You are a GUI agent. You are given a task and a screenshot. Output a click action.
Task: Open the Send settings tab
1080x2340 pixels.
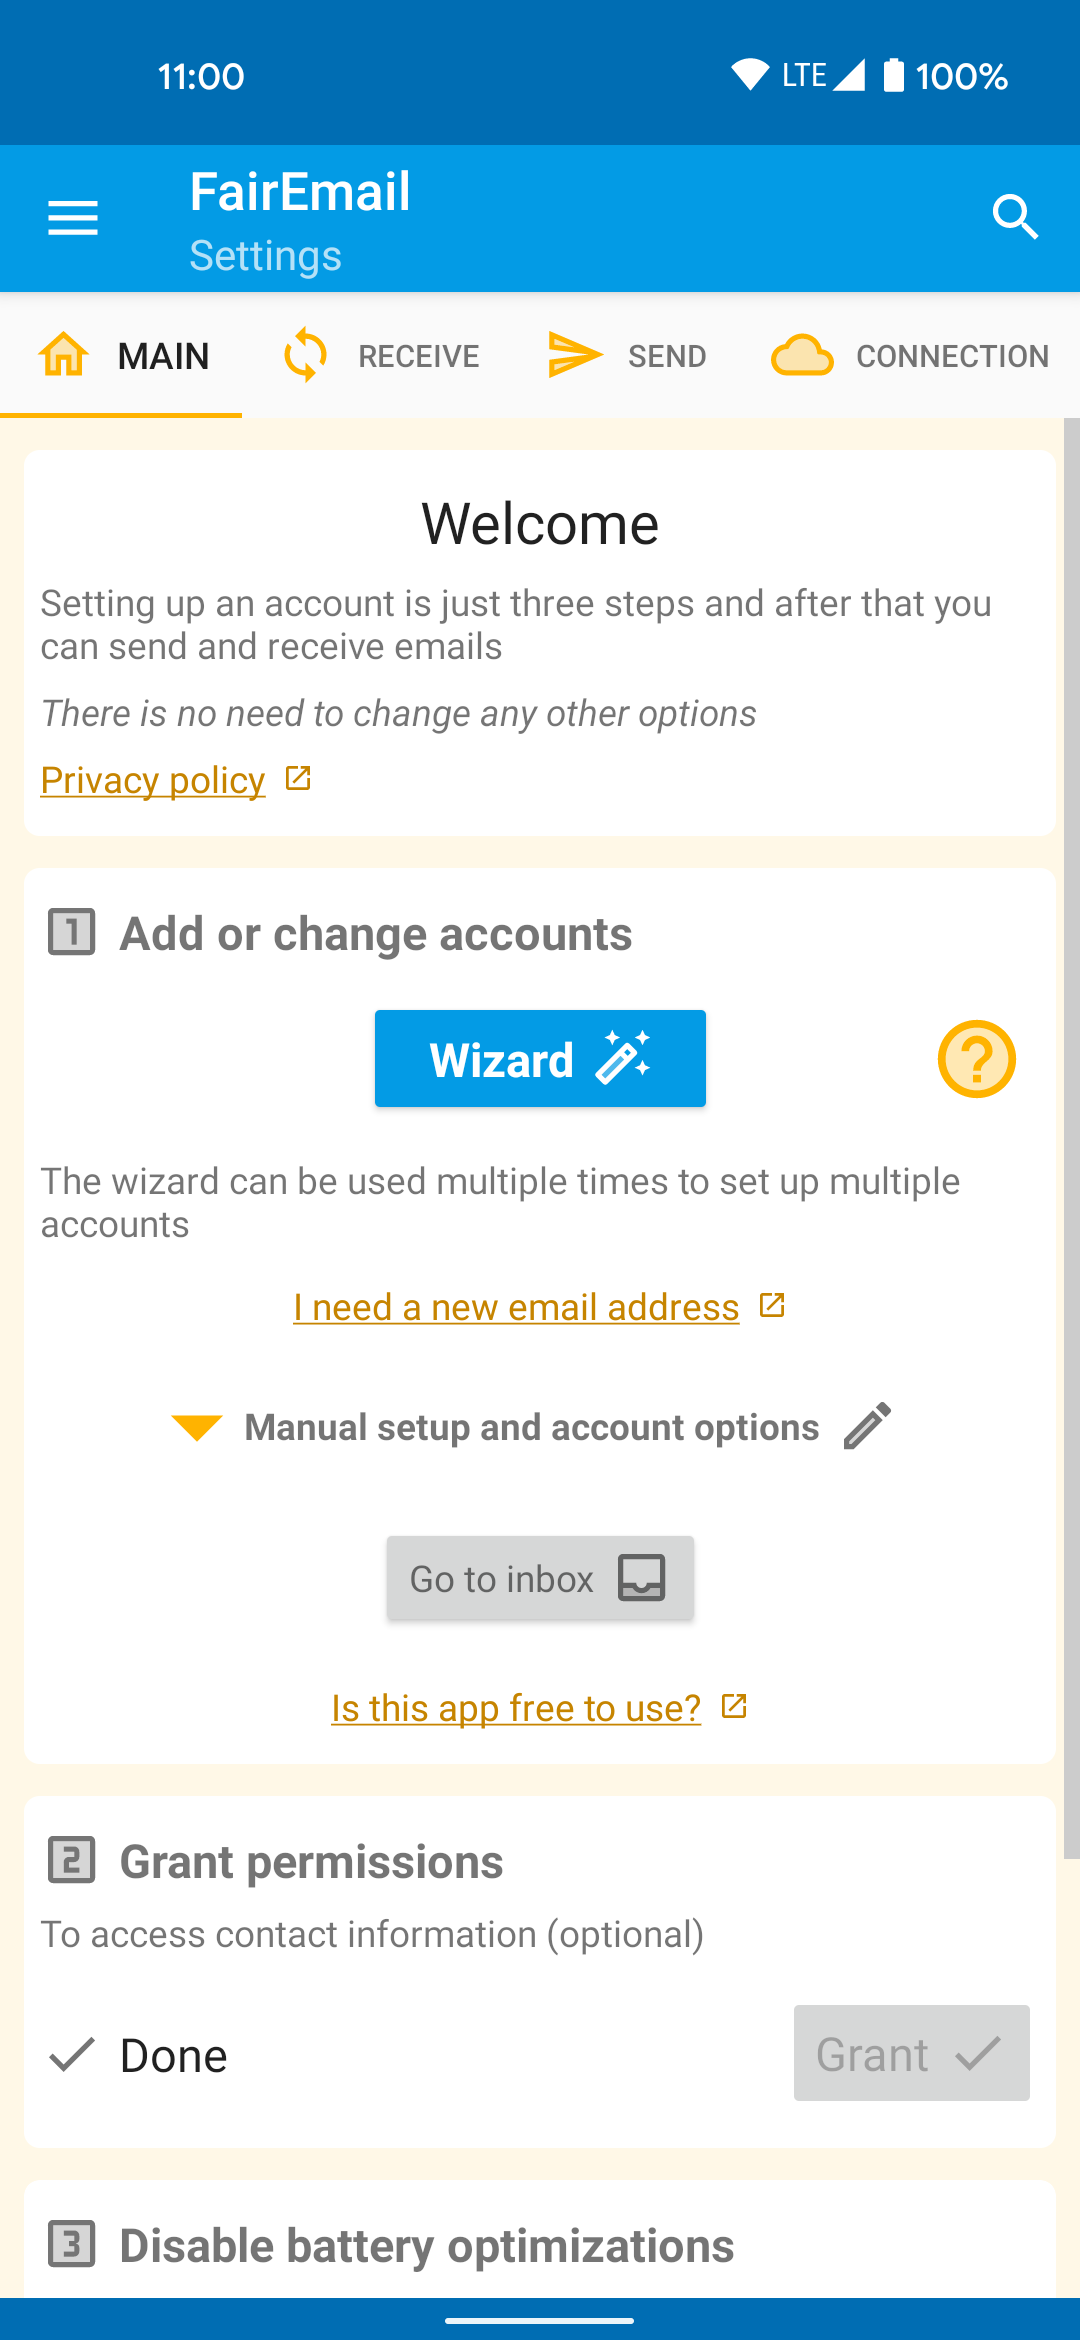pyautogui.click(x=627, y=356)
